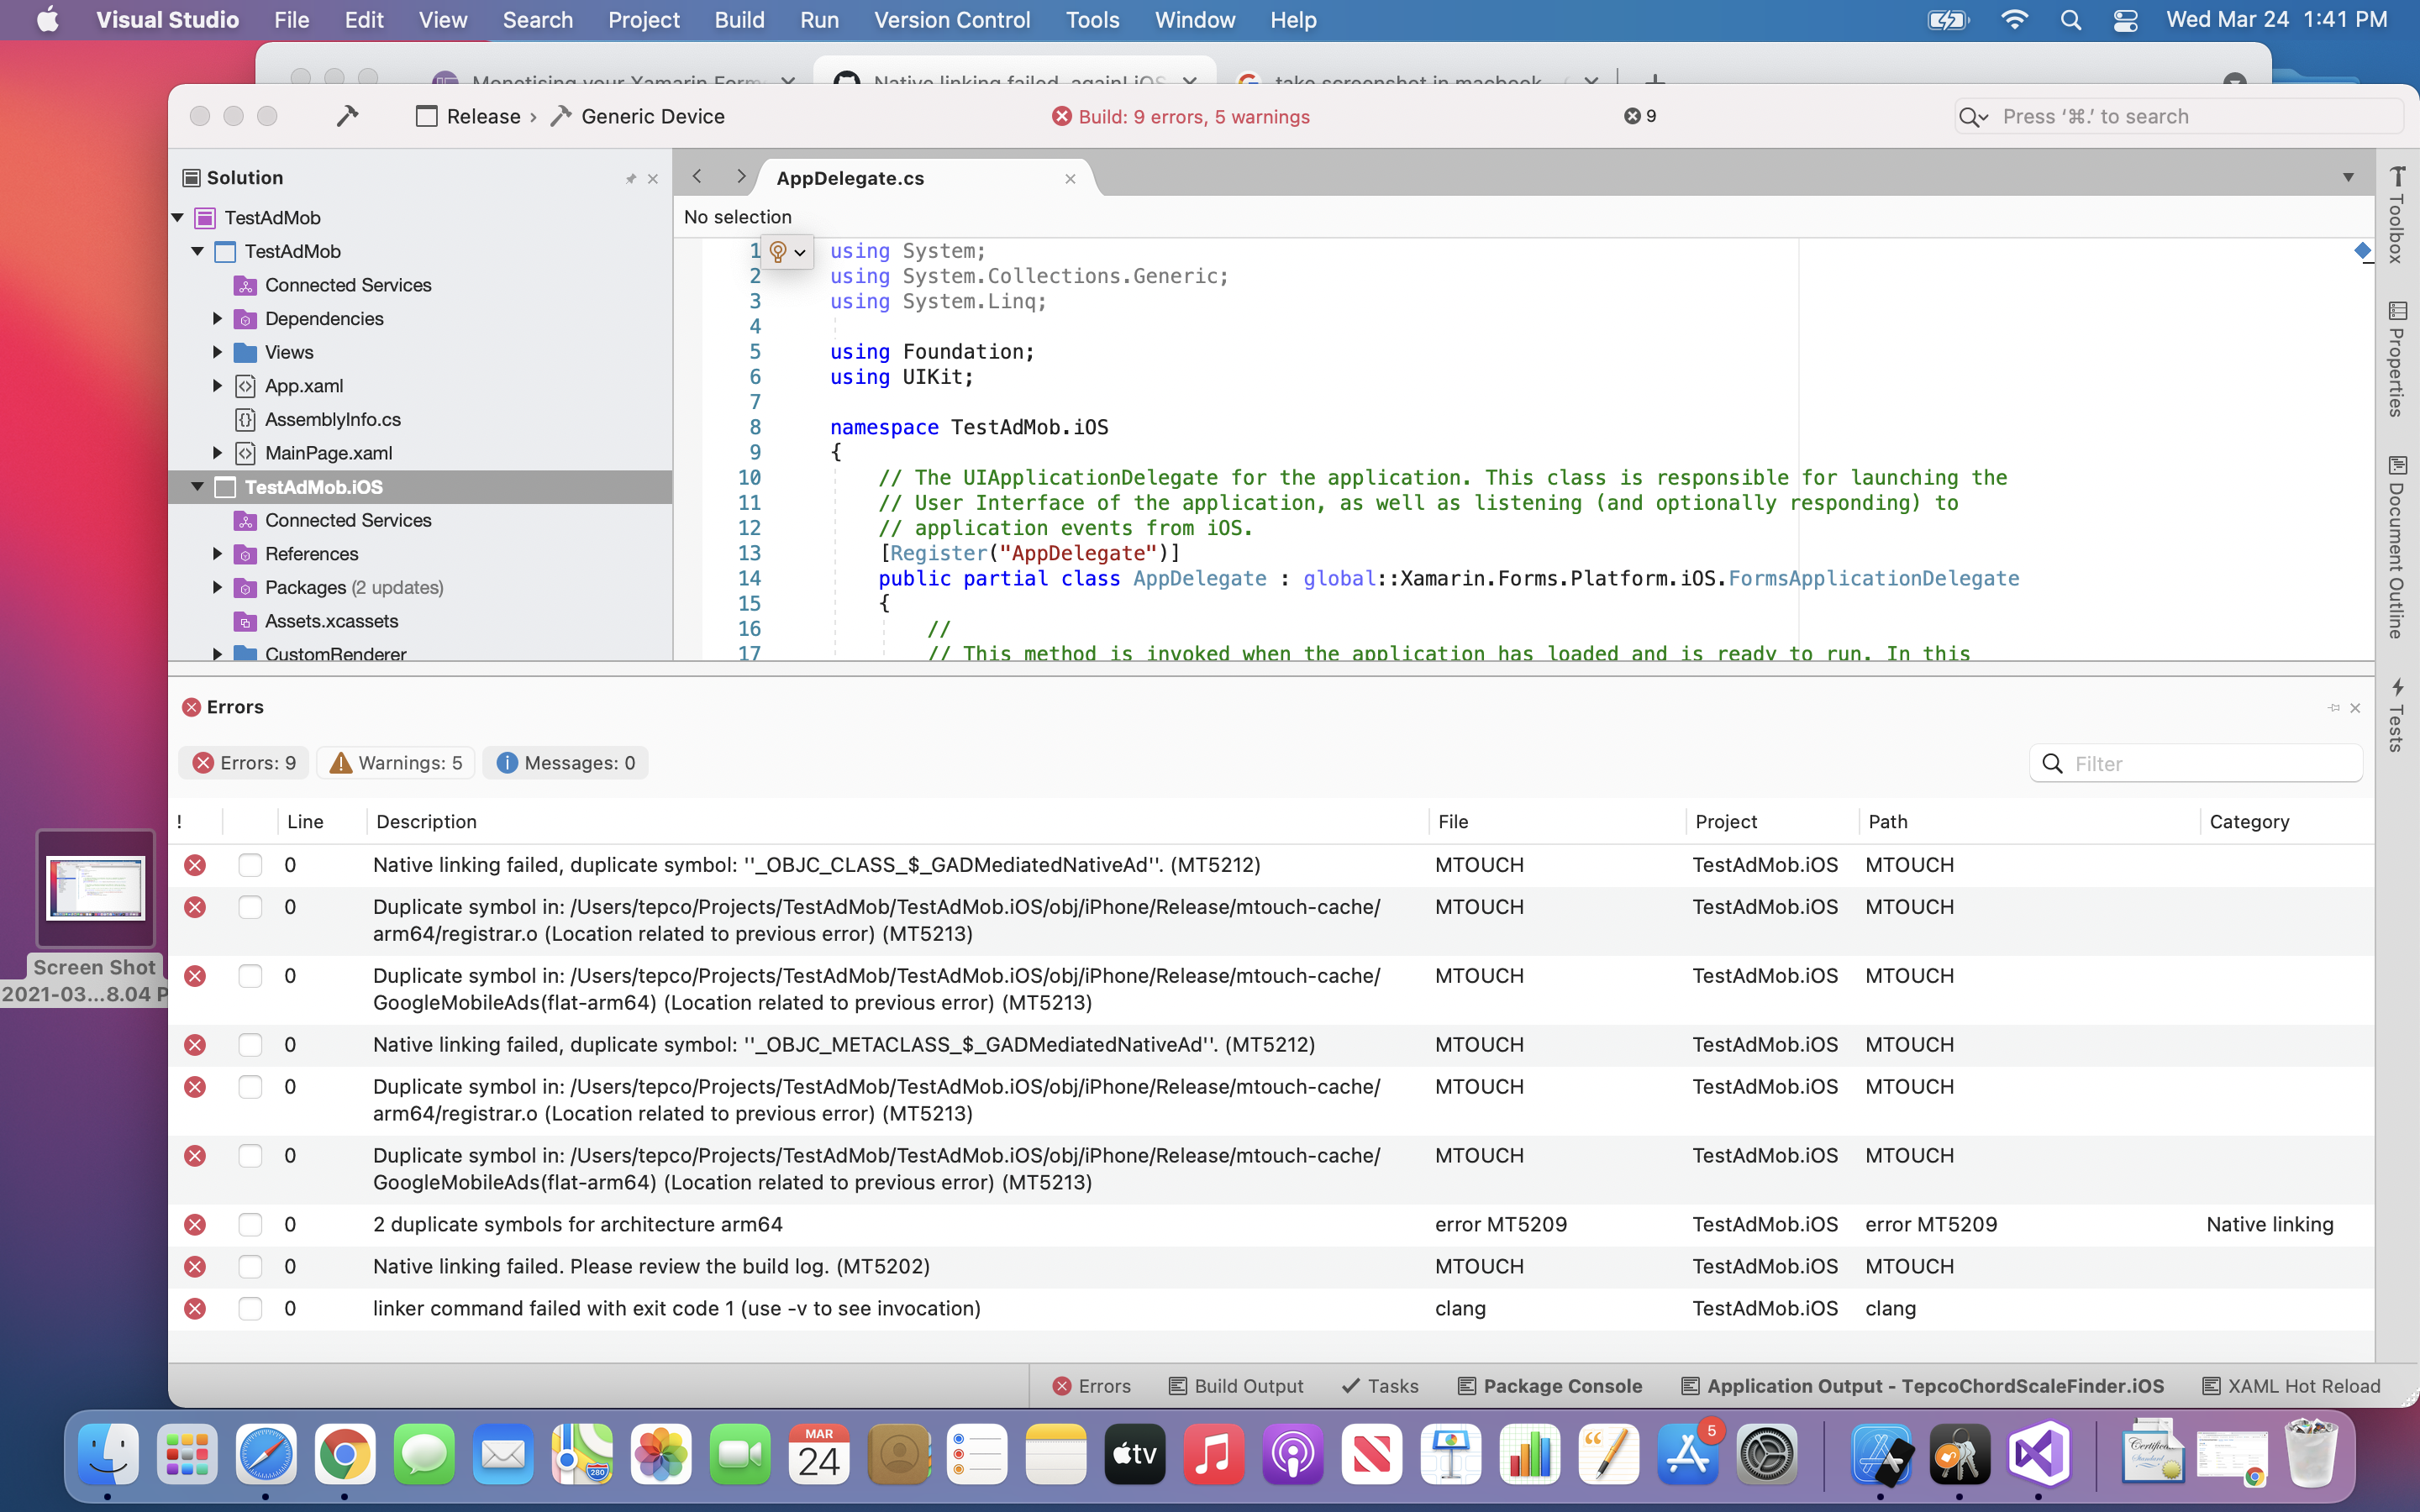The height and width of the screenshot is (1512, 2420).
Task: Expand the References folder
Action: pyautogui.click(x=217, y=554)
